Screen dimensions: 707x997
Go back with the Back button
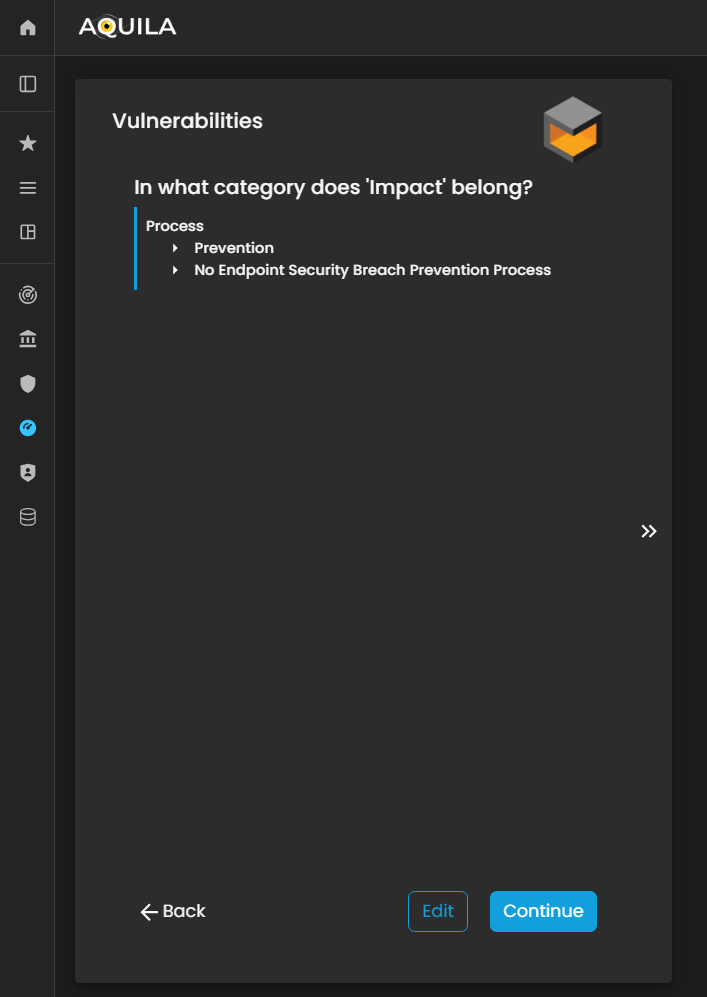pyautogui.click(x=173, y=911)
